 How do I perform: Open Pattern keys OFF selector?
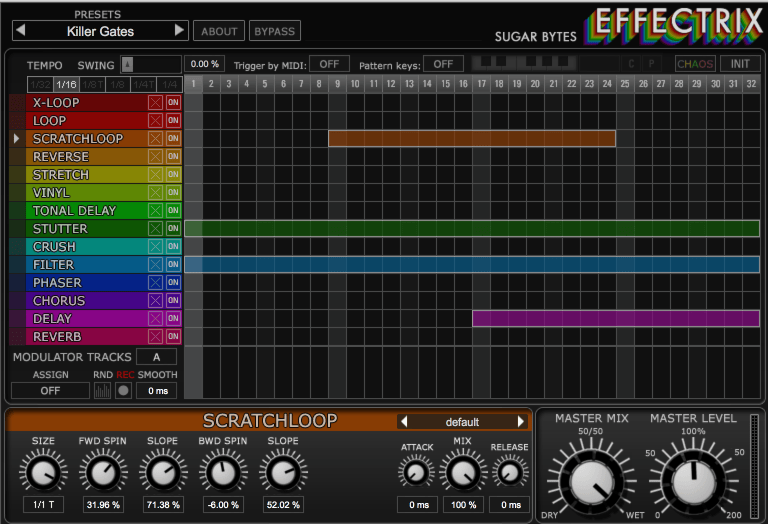coord(443,64)
